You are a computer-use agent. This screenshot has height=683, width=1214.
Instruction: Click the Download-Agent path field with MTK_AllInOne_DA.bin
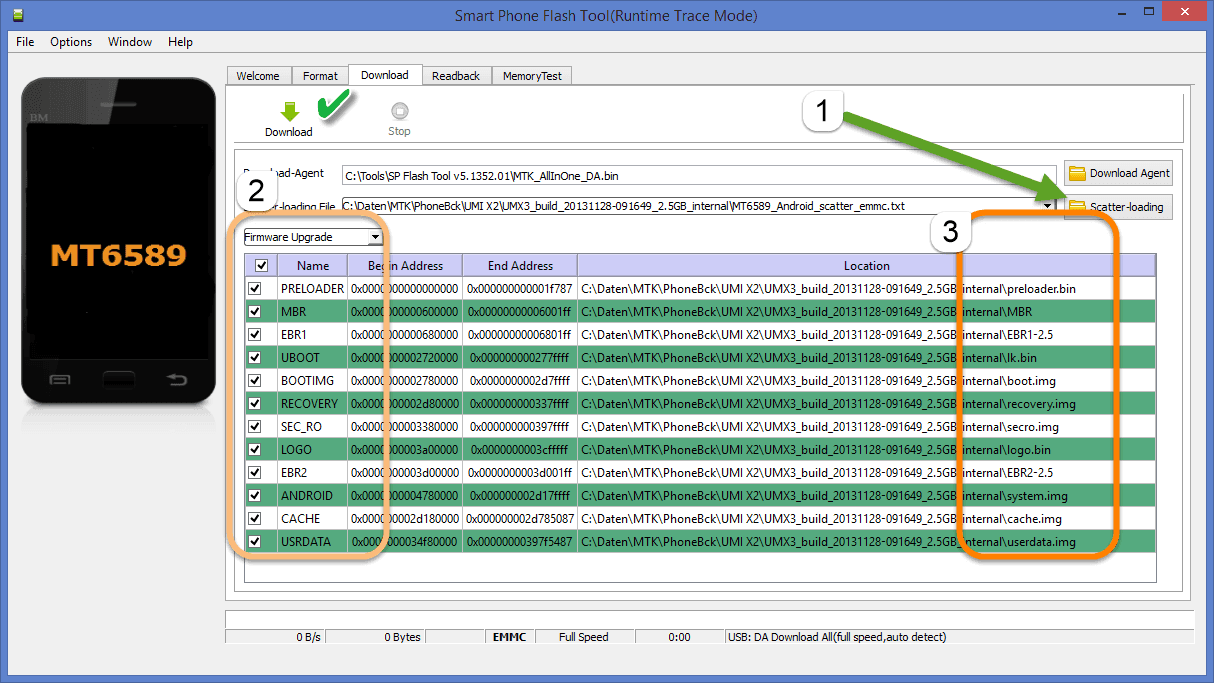[x=698, y=175]
